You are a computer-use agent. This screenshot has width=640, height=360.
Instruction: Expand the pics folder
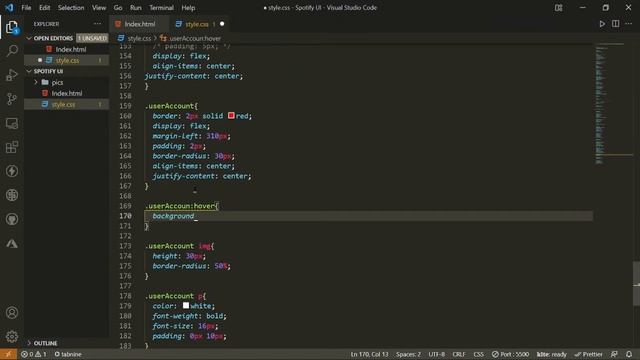click(57, 82)
